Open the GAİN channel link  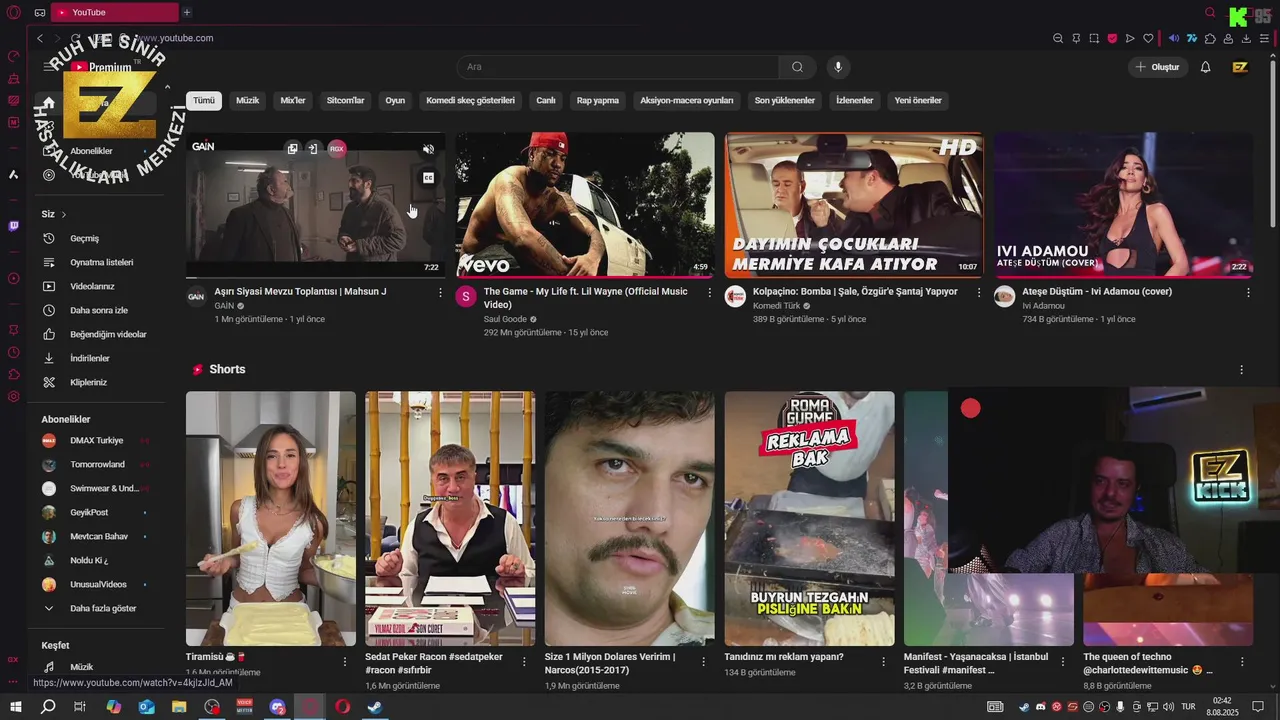[x=224, y=306]
